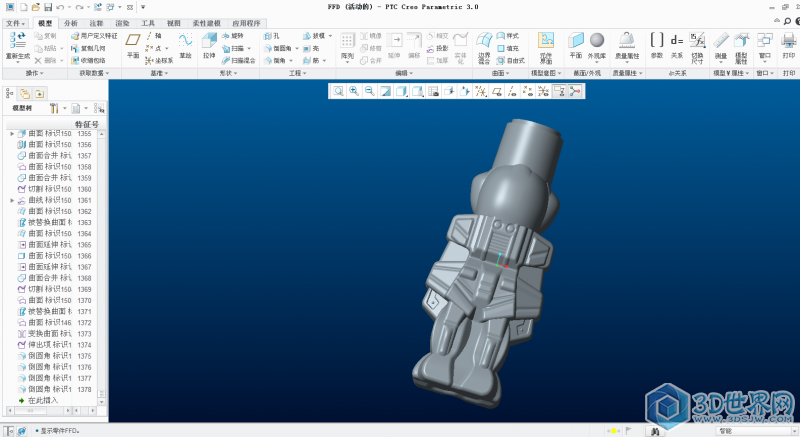Select the Shell (壳) tool
Image resolution: width=800 pixels, height=437 pixels.
311,48
